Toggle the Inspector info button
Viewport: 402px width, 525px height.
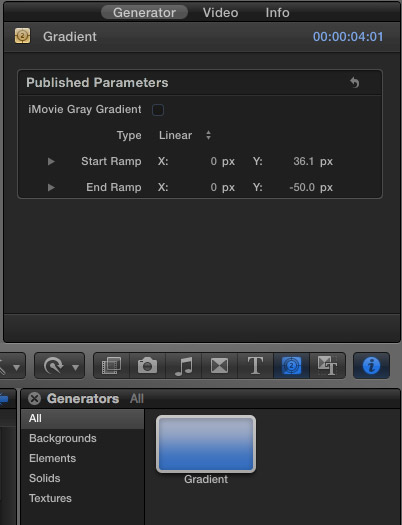371,365
